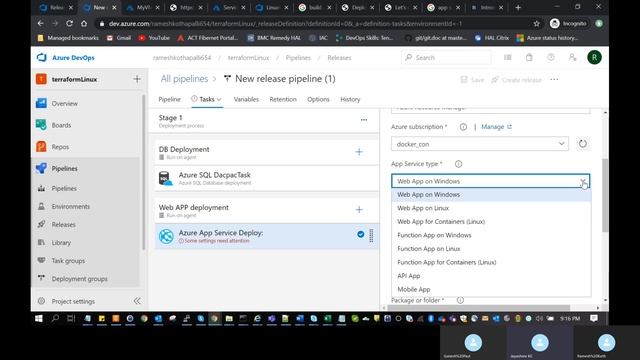Image resolution: width=640 pixels, height=360 pixels.
Task: Bookmark page with star icon
Action: [x=536, y=24]
